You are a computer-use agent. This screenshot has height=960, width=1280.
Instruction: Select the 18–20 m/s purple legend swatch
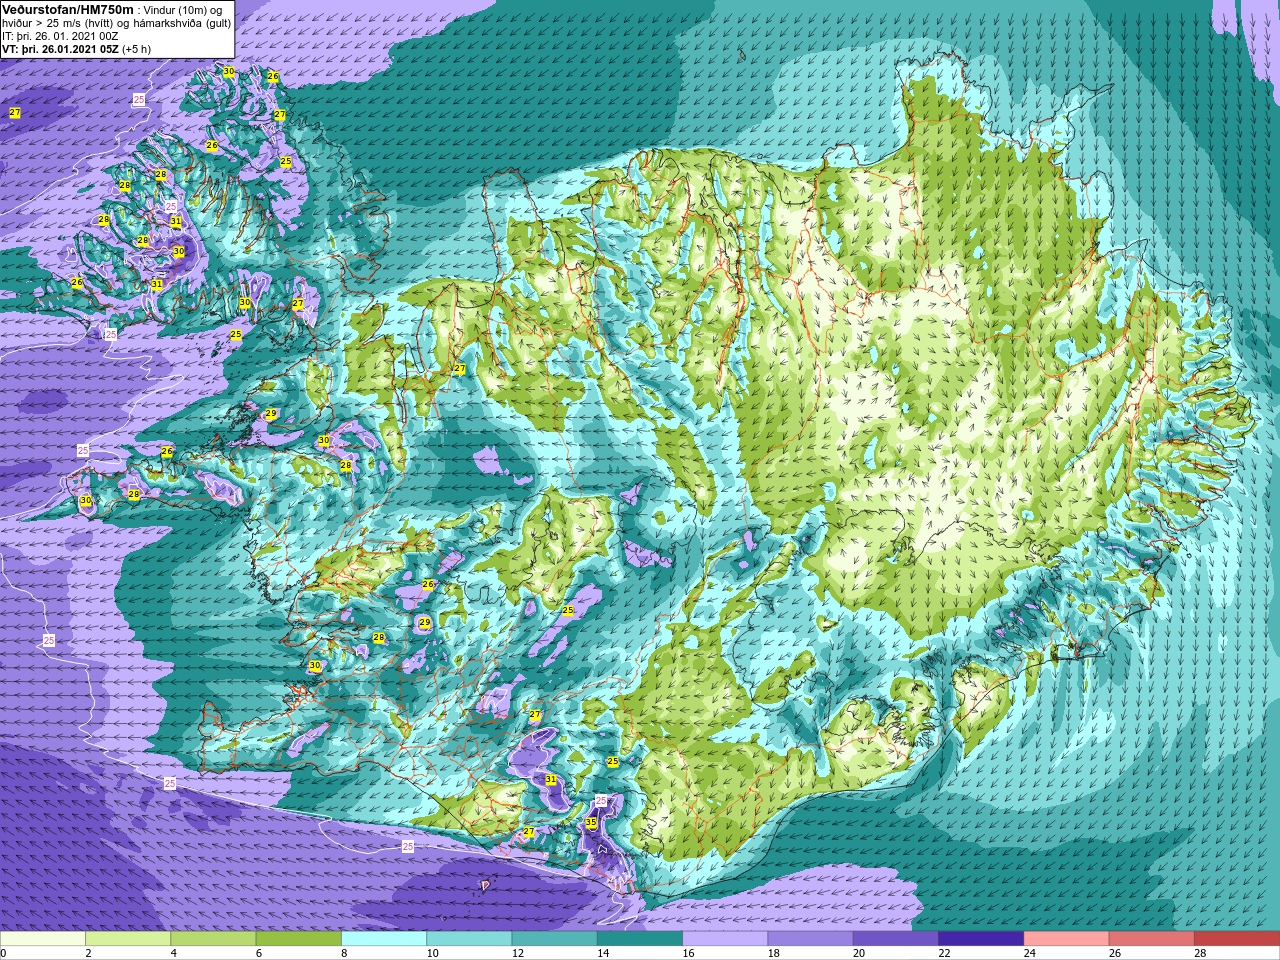[x=810, y=939]
